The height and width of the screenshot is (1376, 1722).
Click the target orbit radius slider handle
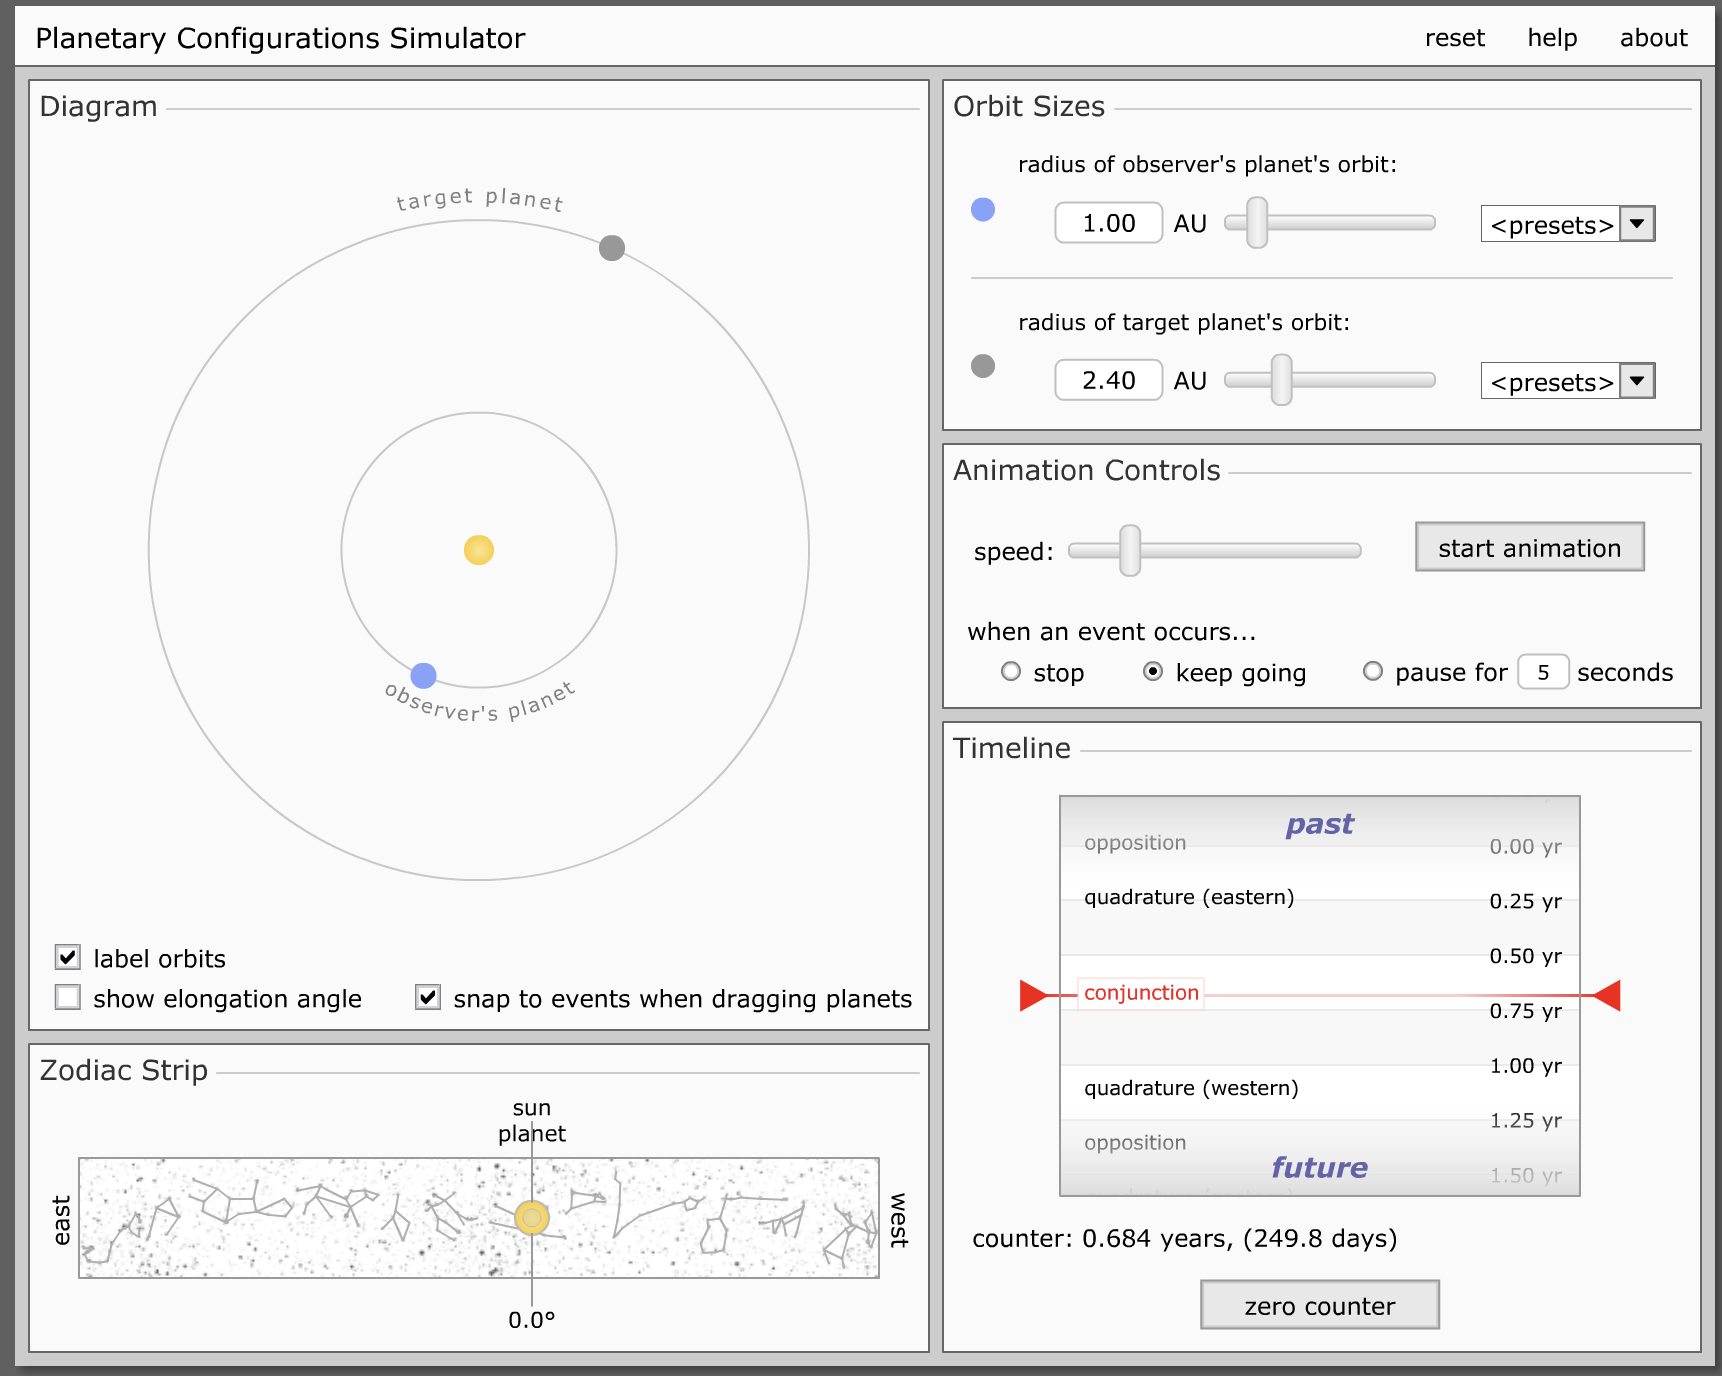coord(1281,380)
